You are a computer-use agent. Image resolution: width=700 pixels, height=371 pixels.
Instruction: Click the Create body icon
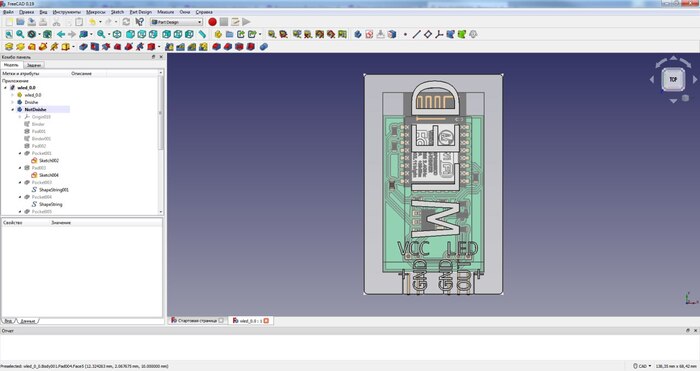click(358, 34)
